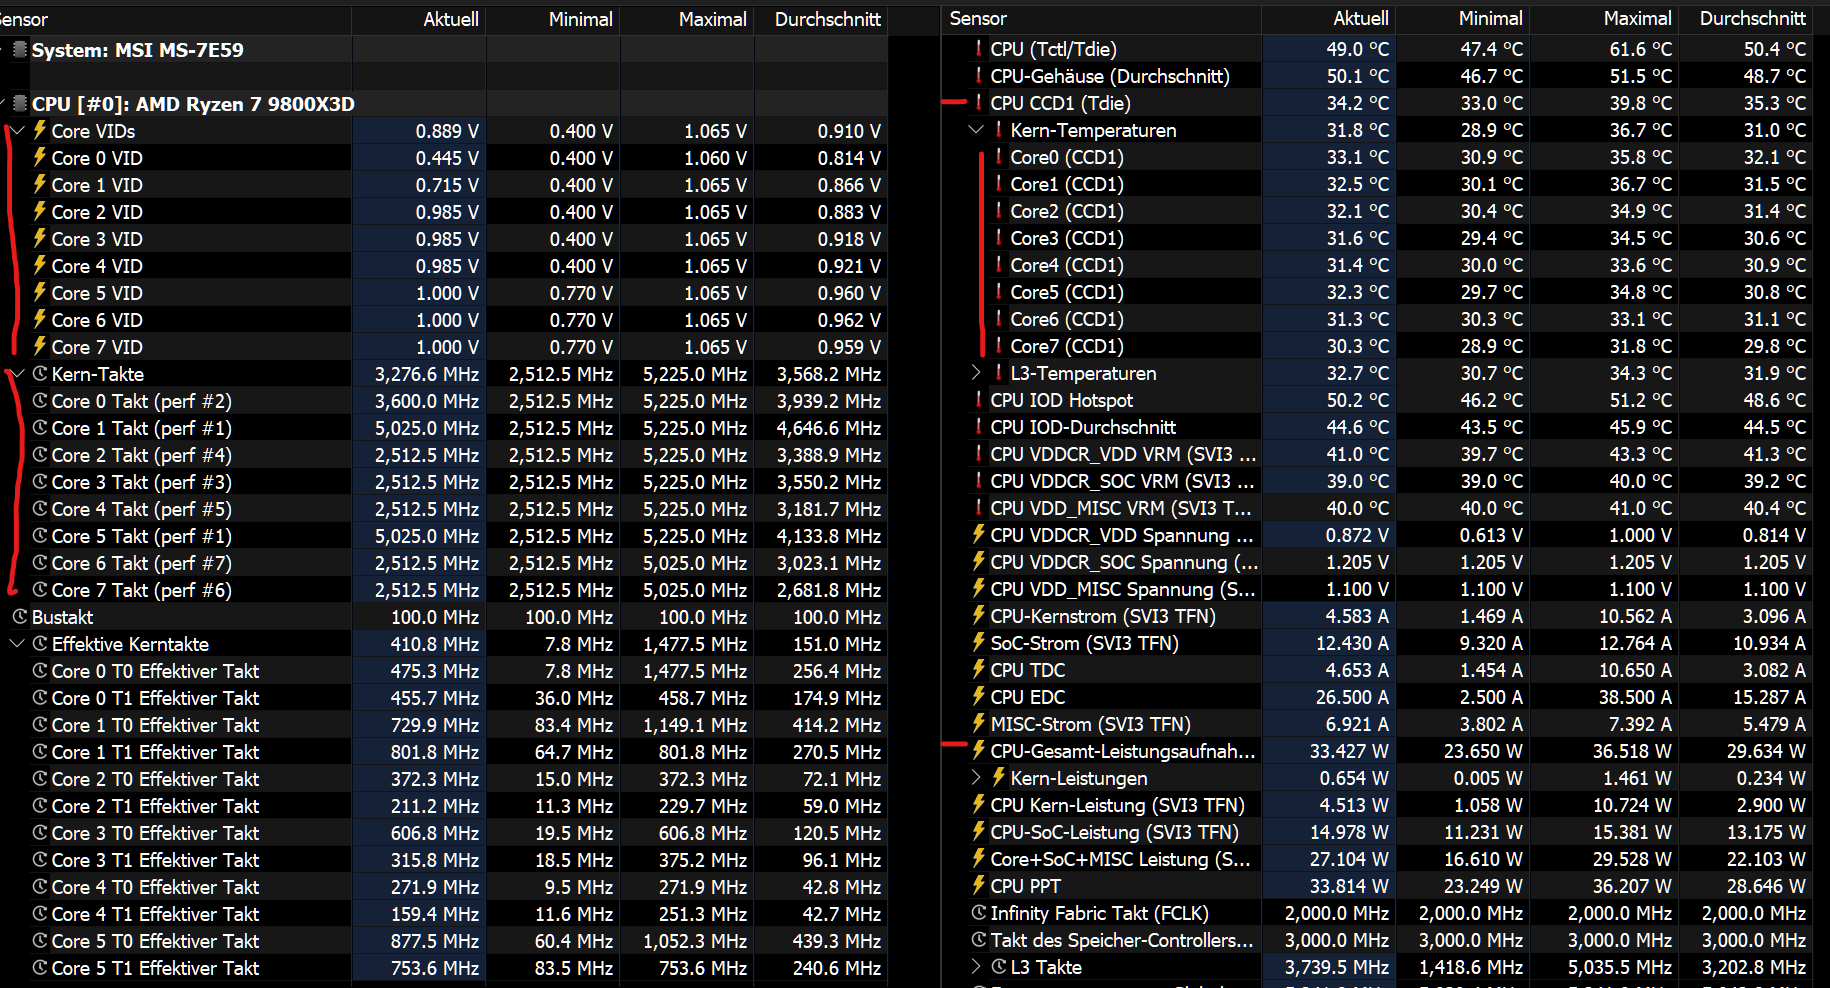Click the clock icon of Core 0 T0 Effektiver Takt
Screen dimensions: 1830x988
(x=40, y=671)
